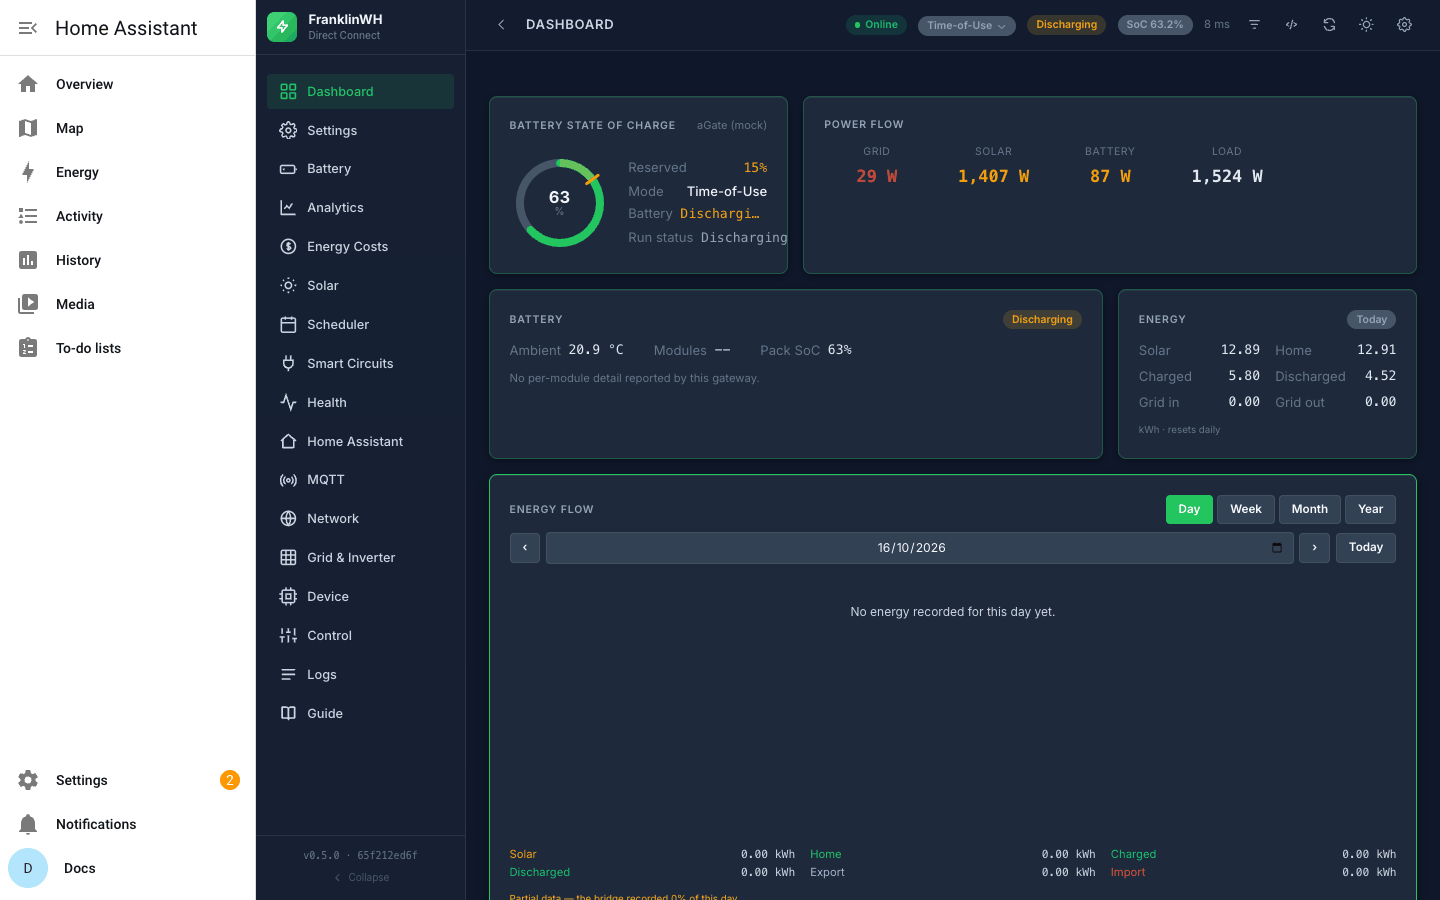Open Grid & Inverter page
The image size is (1440, 900).
[360, 558]
